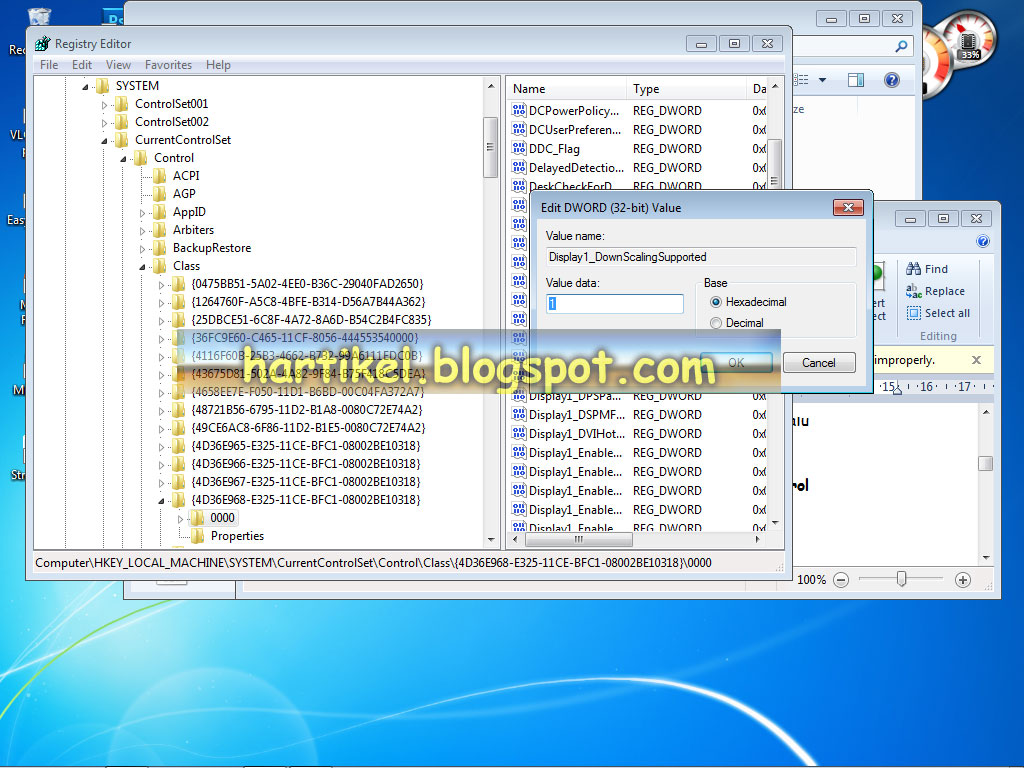Click Find icon in Word Editing group
The width and height of the screenshot is (1024, 768).
[x=913, y=268]
